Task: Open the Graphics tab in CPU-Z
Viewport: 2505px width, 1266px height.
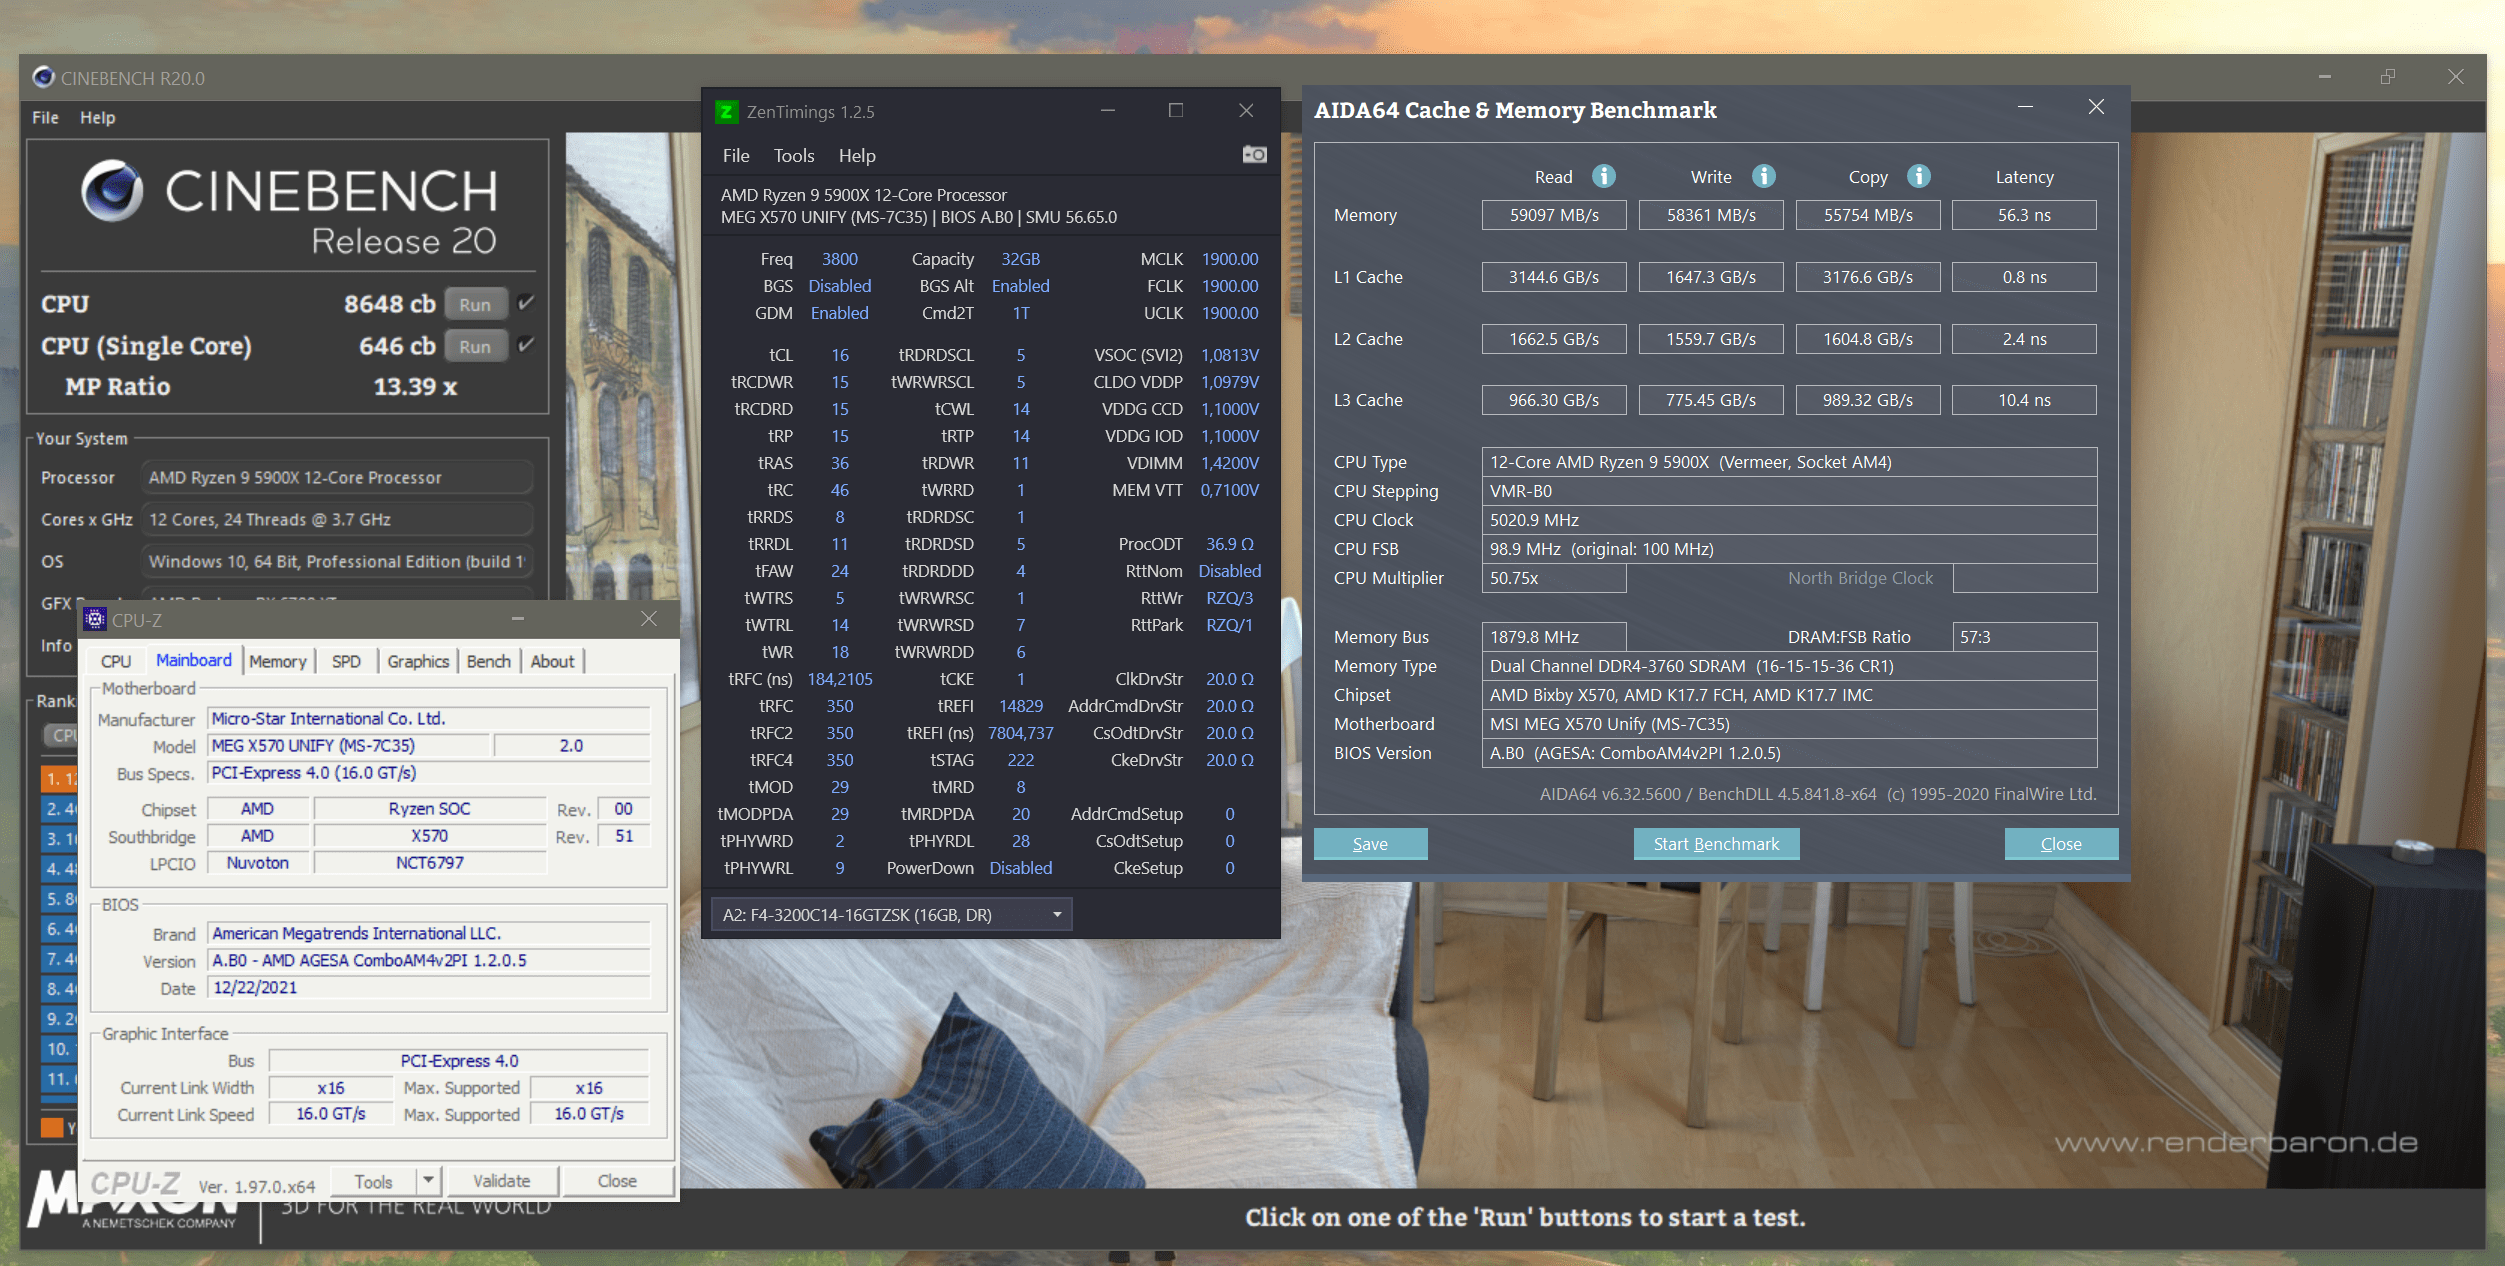Action: [x=418, y=661]
